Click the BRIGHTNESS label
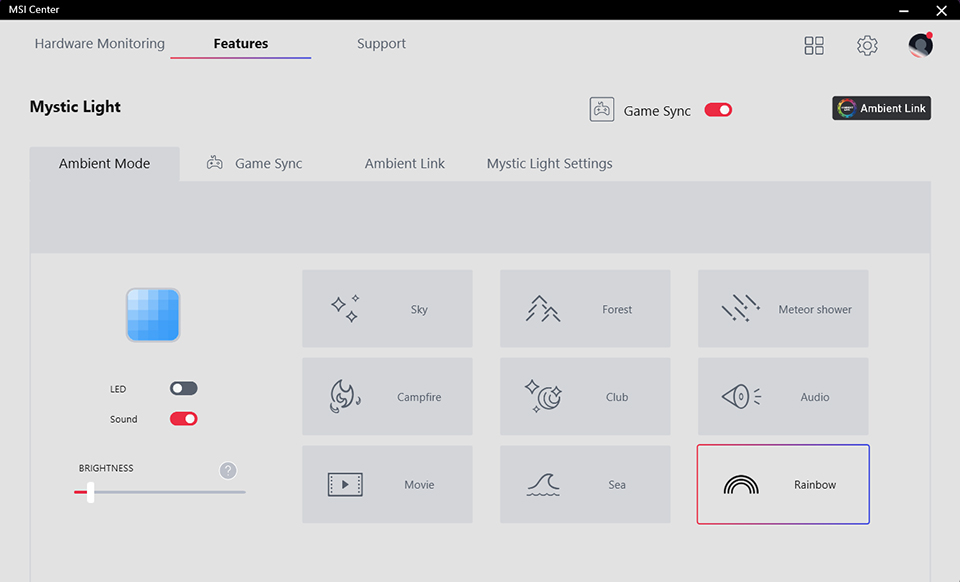The width and height of the screenshot is (960, 582). pos(106,468)
